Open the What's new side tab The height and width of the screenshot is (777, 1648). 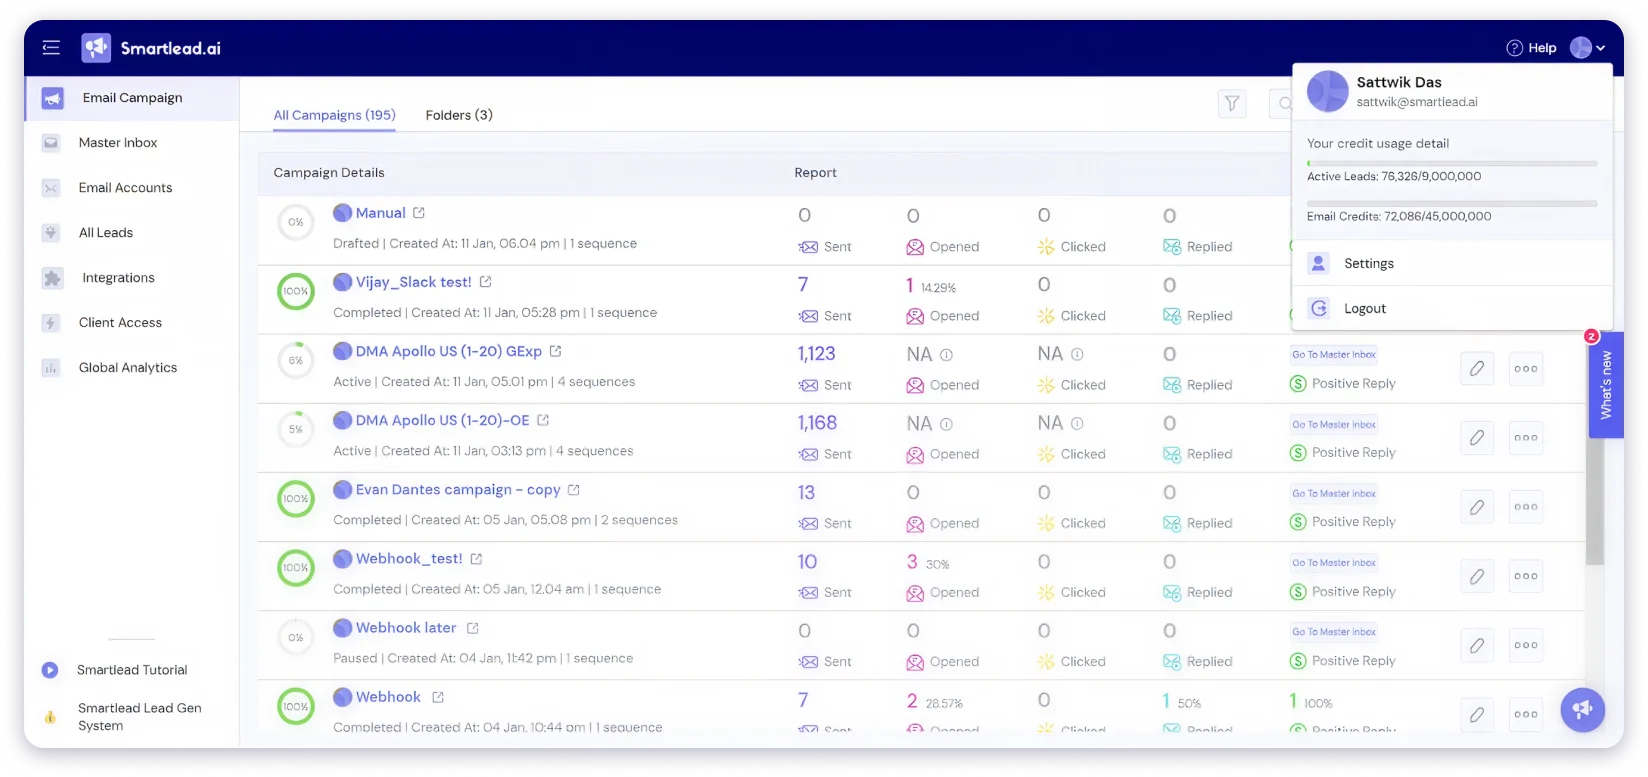point(1606,384)
